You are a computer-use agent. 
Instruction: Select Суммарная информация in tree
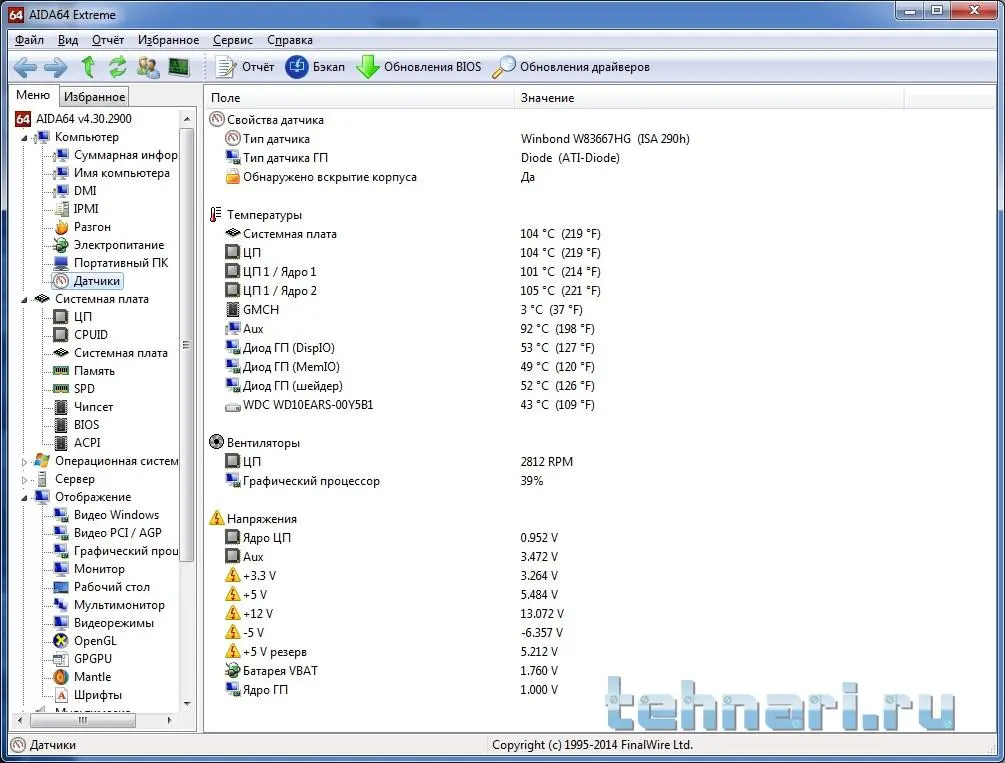click(x=116, y=155)
